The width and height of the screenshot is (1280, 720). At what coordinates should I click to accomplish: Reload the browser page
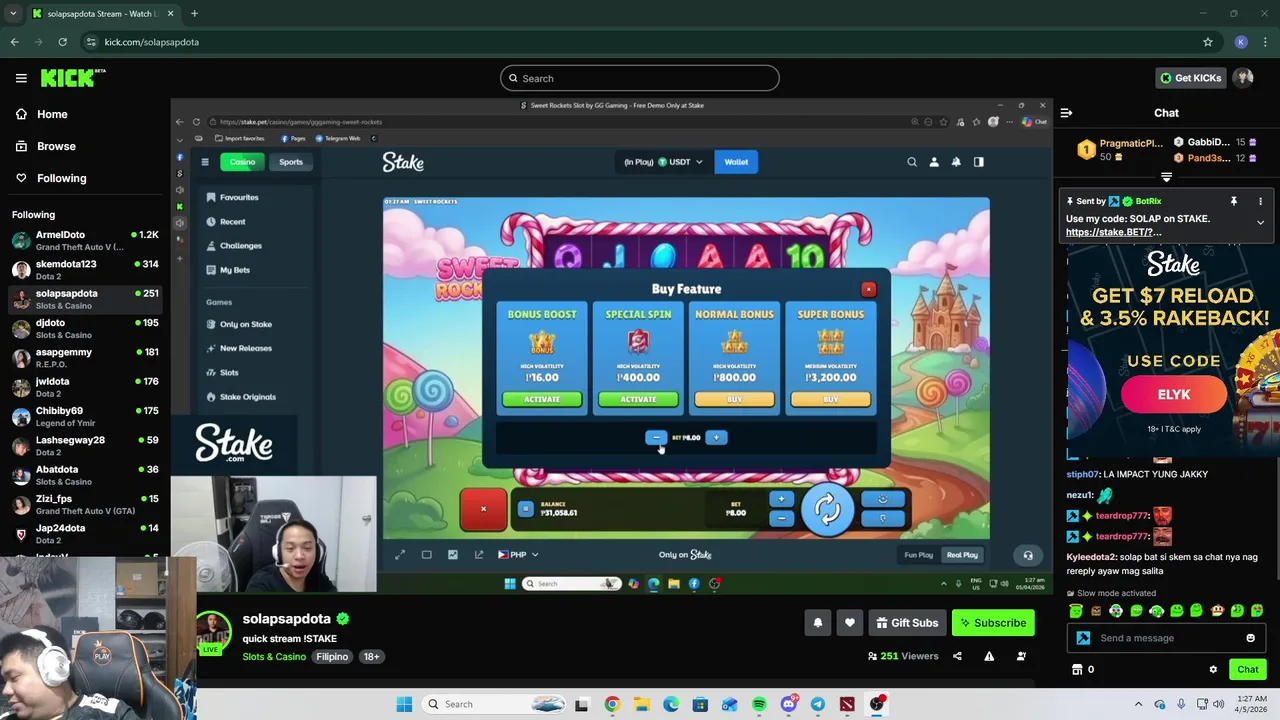tap(62, 42)
